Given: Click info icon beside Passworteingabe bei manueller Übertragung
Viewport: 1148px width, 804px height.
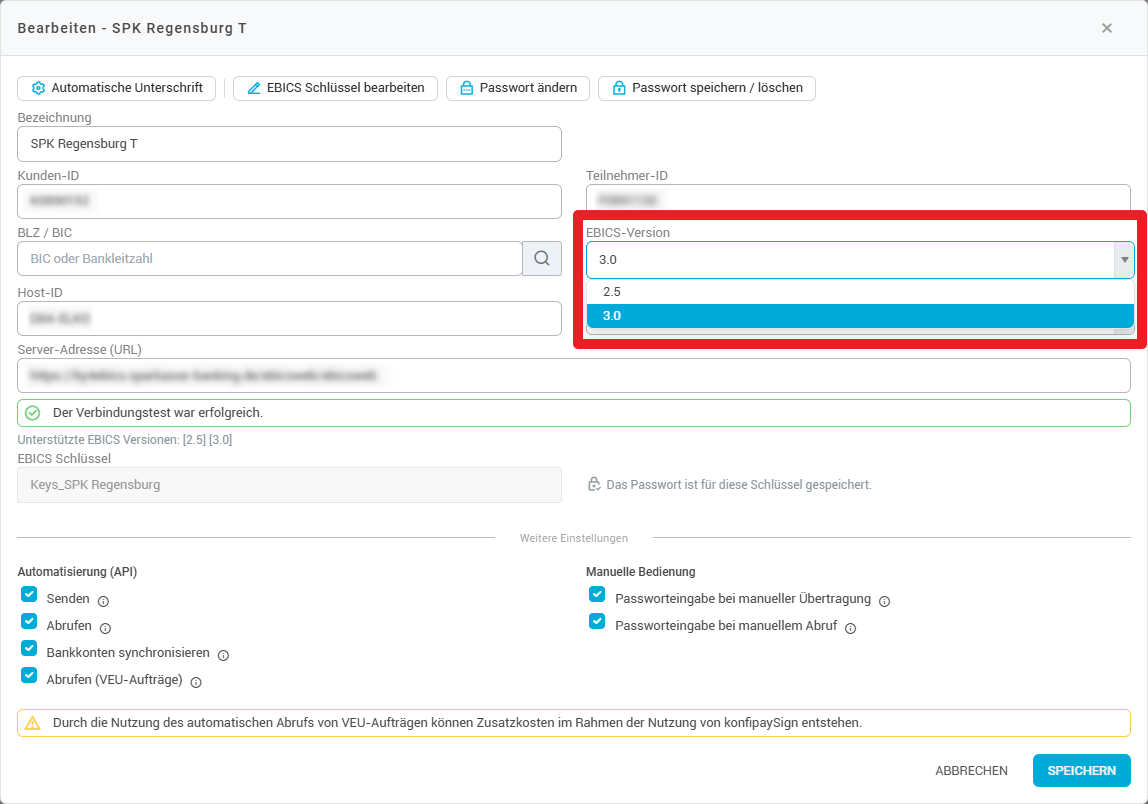Looking at the screenshot, I should tap(884, 601).
